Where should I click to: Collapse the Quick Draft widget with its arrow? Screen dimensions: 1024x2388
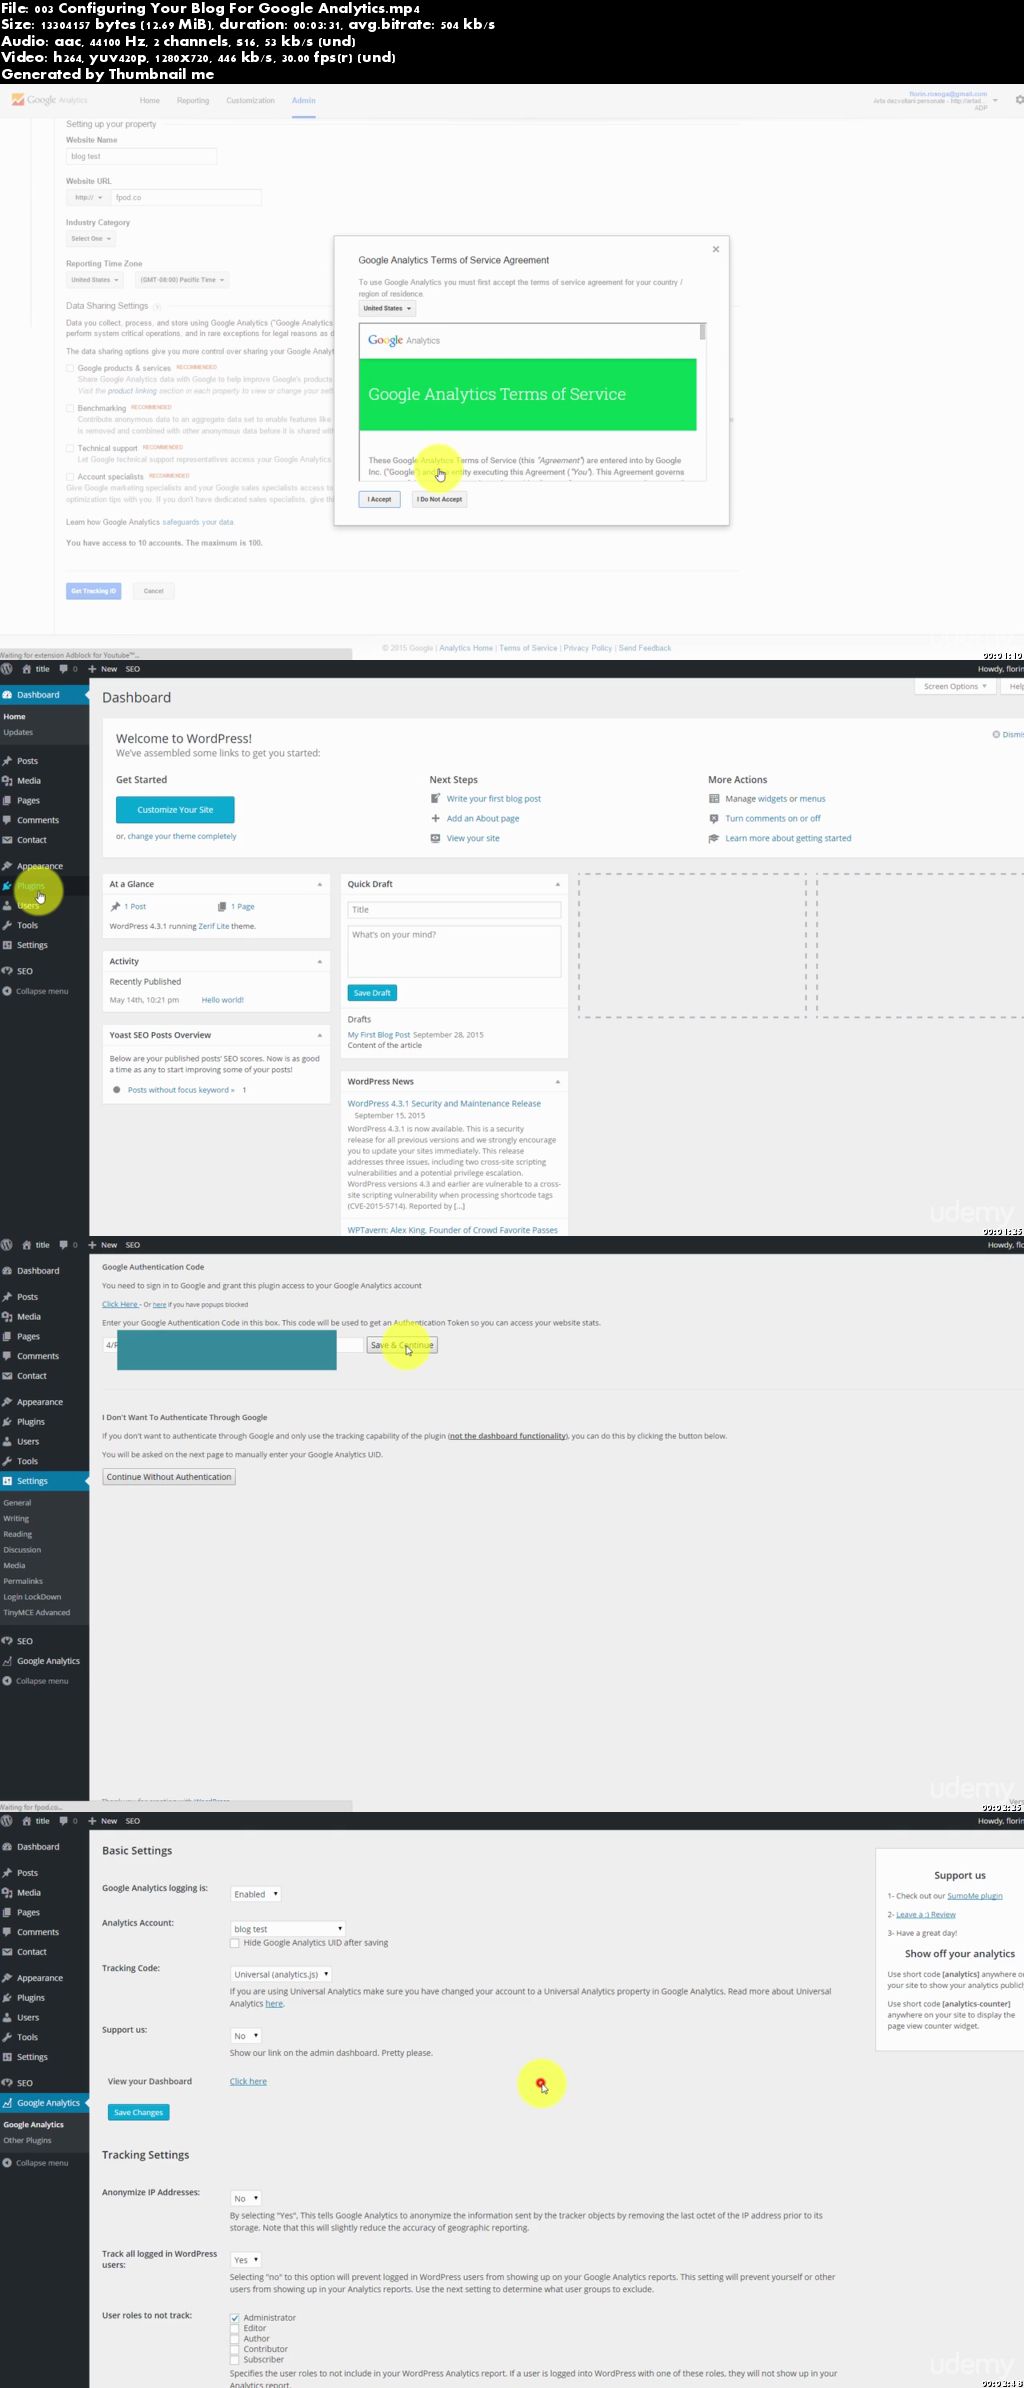click(558, 884)
